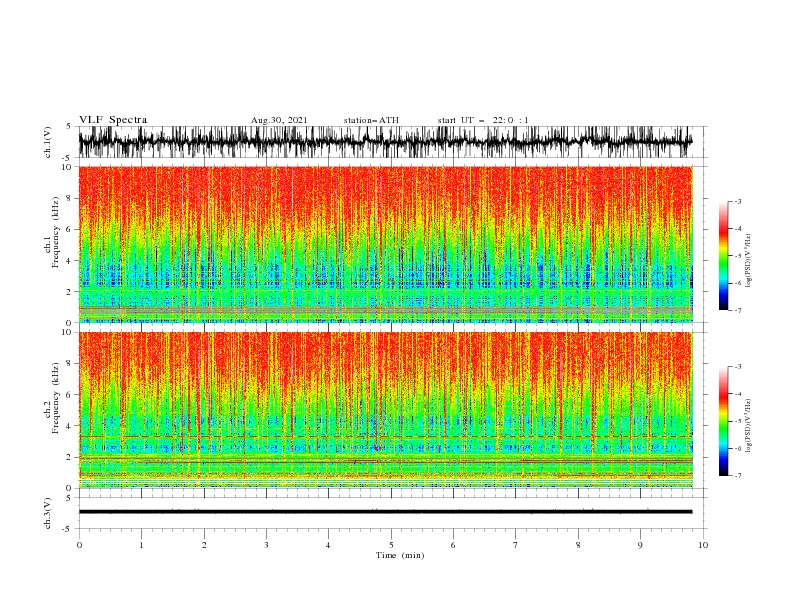Click the ch.1 spectrogram plot area
This screenshot has height=612, width=792.
[x=385, y=244]
